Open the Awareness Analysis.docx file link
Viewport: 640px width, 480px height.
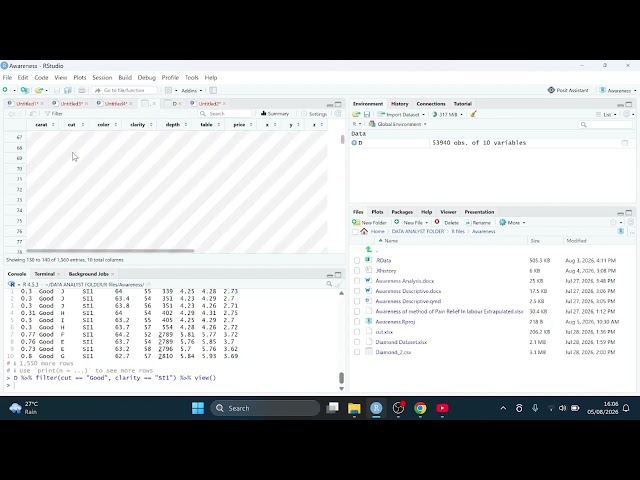click(x=404, y=281)
